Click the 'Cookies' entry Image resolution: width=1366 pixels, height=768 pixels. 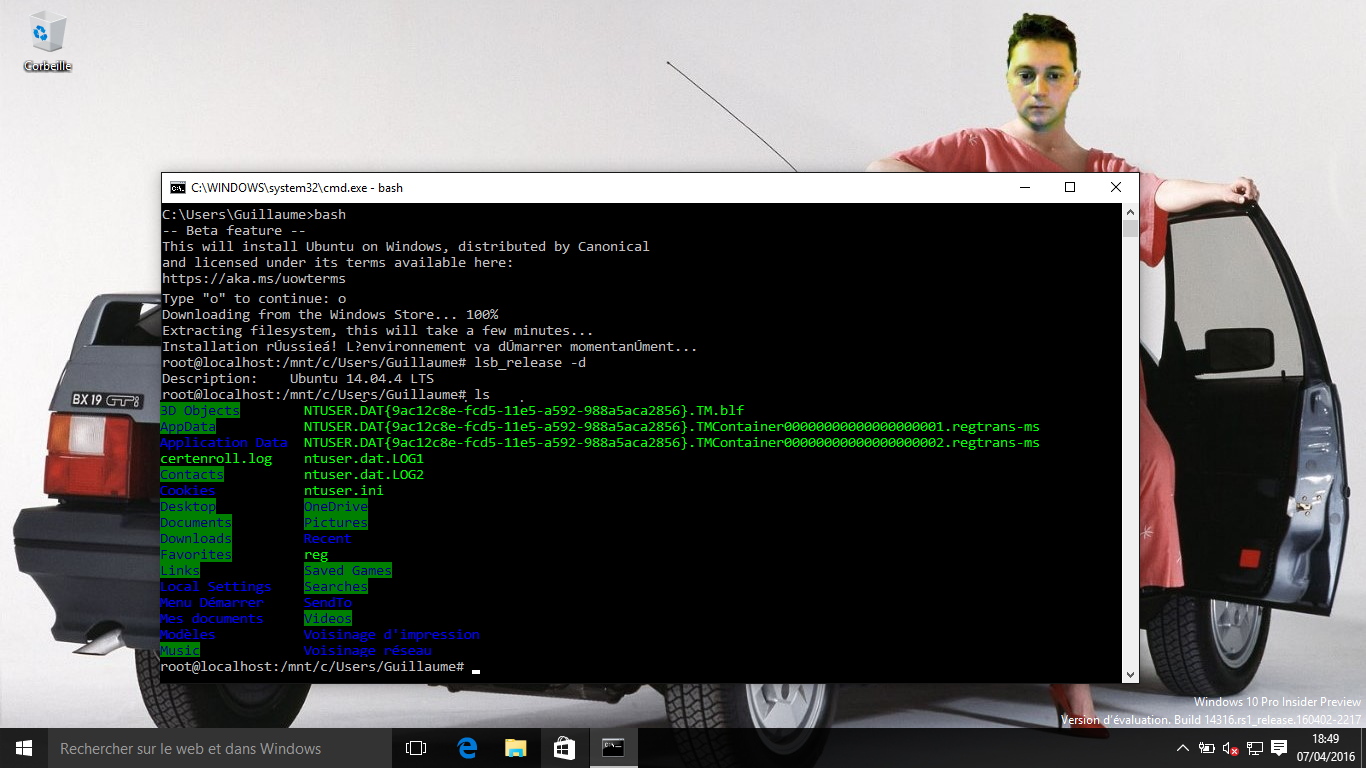pos(188,491)
